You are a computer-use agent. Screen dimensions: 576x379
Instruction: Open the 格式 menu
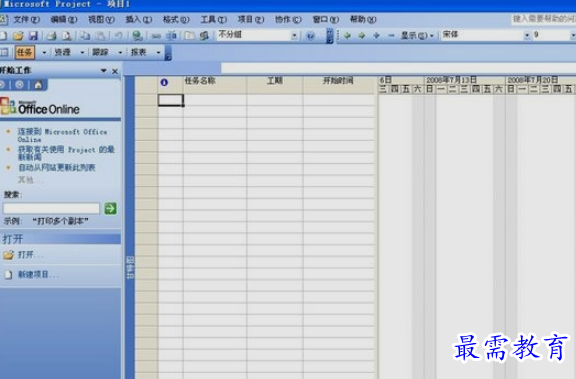pos(176,19)
